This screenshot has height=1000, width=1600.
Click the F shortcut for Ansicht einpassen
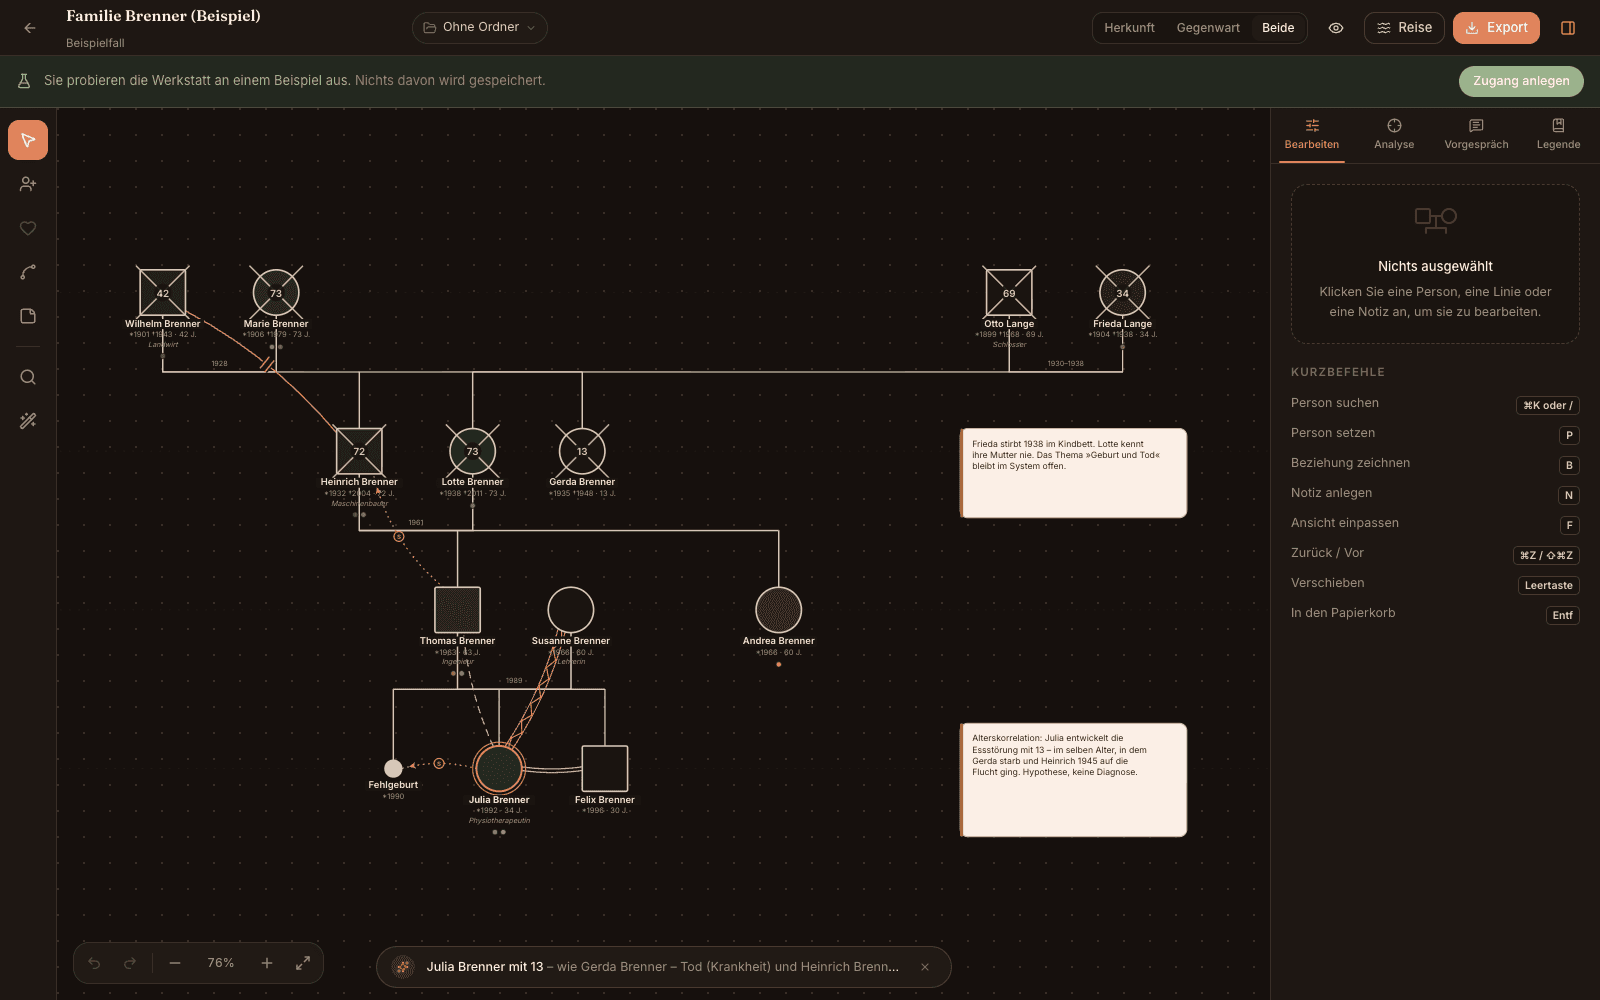(1569, 525)
